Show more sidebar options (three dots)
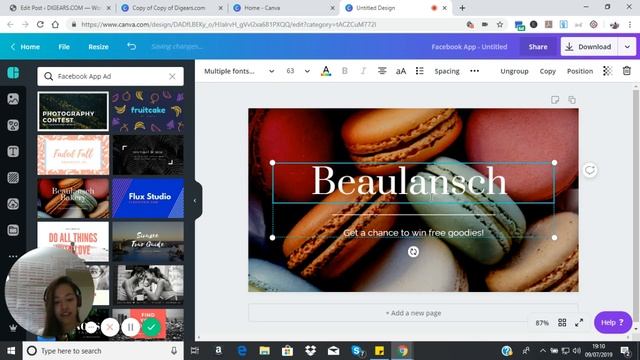Screen dimensions: 640x360 [x=13, y=256]
